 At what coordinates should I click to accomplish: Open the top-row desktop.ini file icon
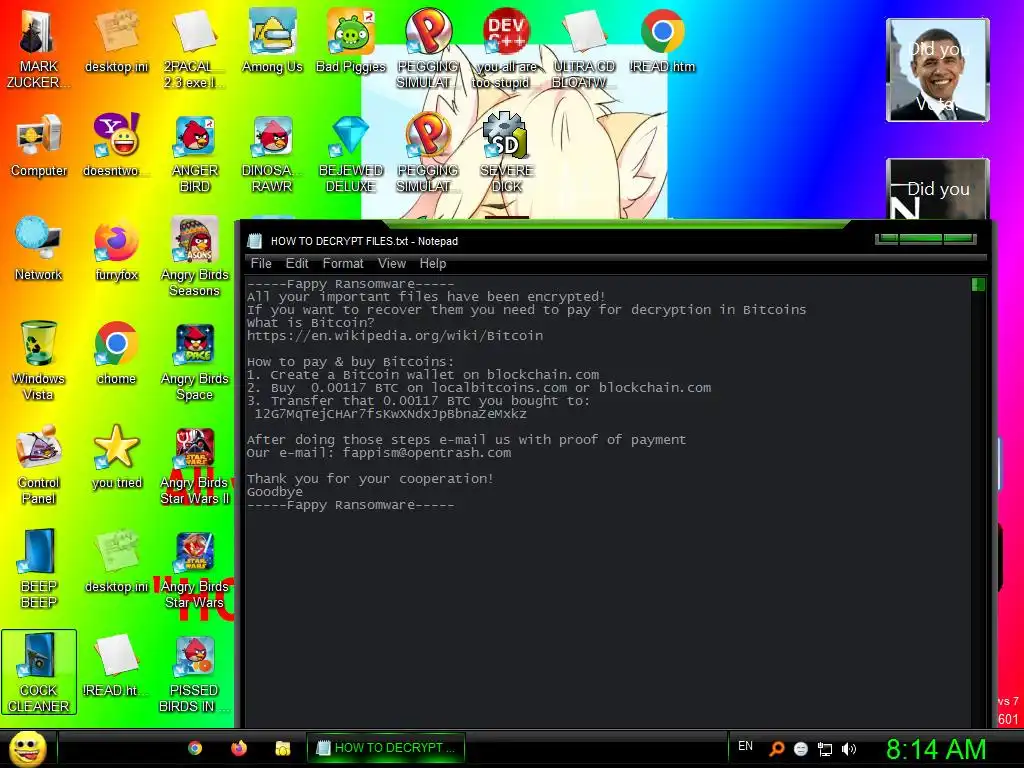(116, 41)
